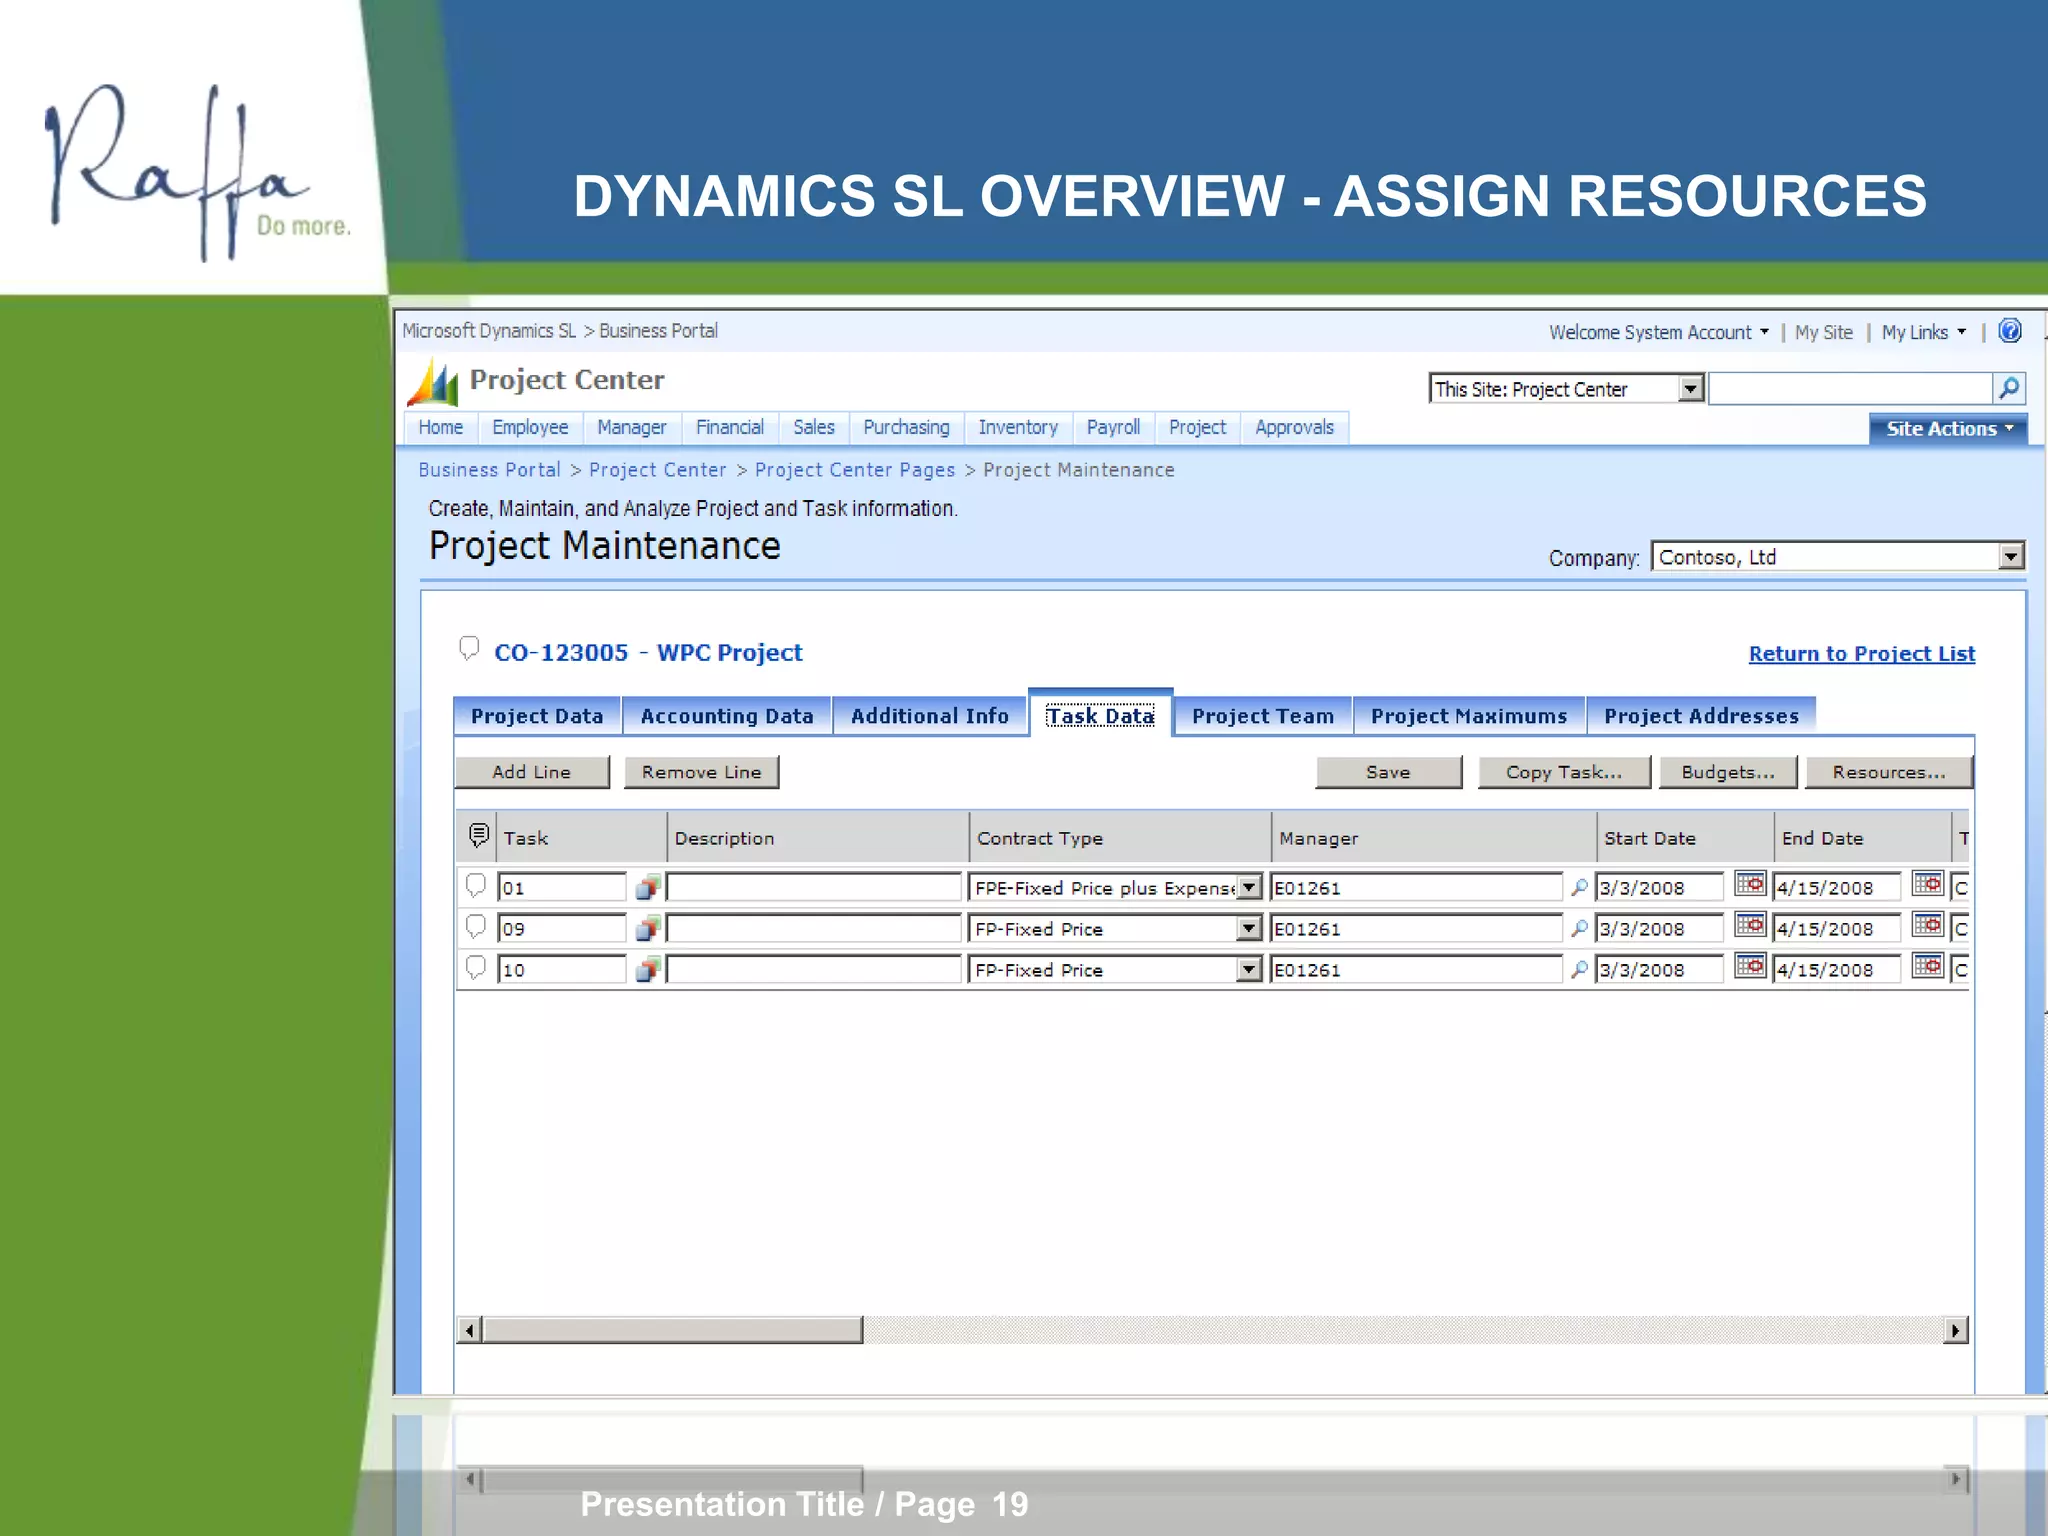Open the Approvals navigation item

pos(1294,427)
